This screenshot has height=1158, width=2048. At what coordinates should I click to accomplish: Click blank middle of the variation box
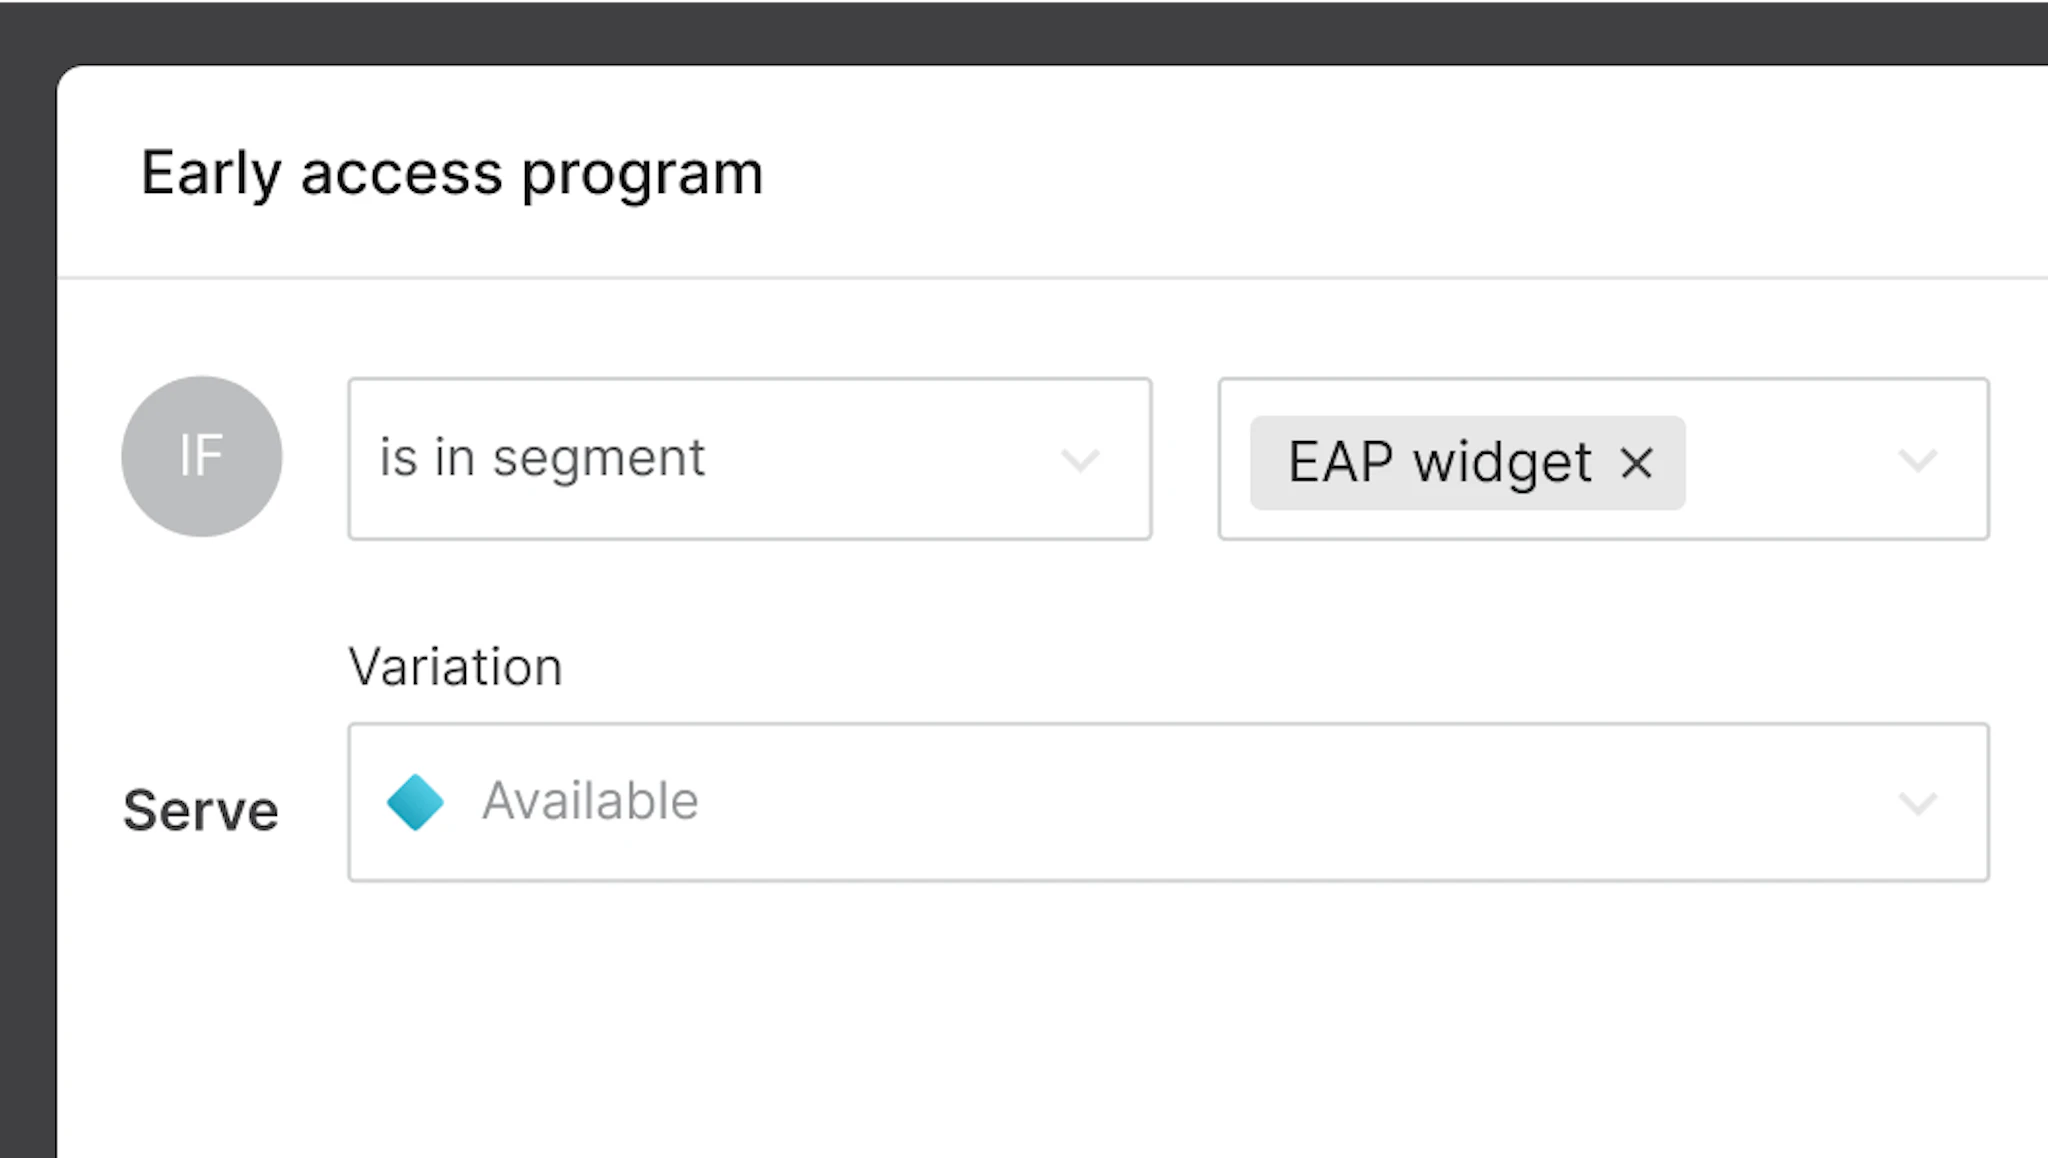click(1200, 803)
